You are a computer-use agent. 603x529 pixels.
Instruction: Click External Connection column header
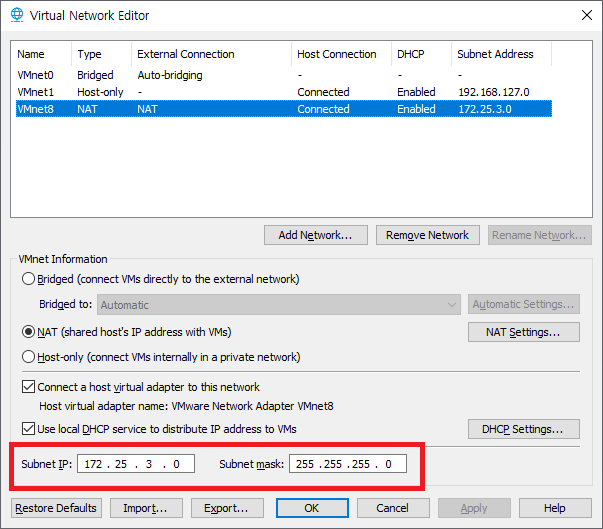pos(212,54)
